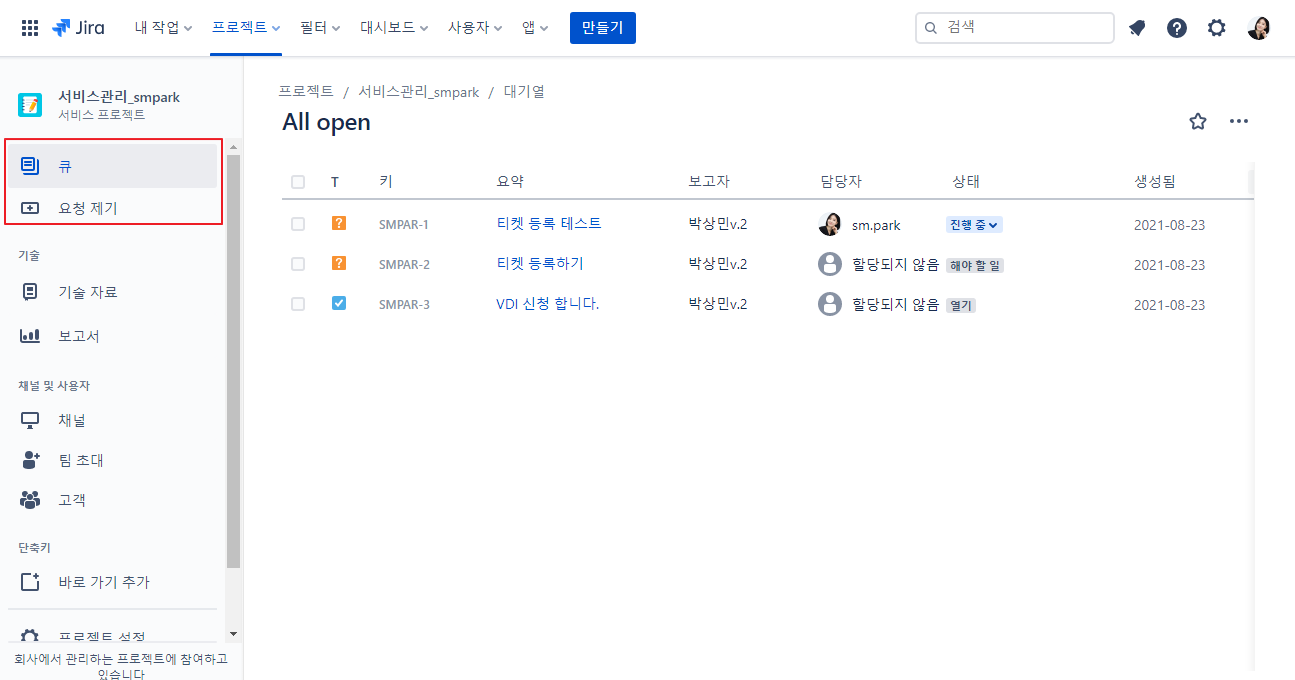The image size is (1295, 680).
Task: Go to 대기열 breadcrumb
Action: (x=524, y=91)
